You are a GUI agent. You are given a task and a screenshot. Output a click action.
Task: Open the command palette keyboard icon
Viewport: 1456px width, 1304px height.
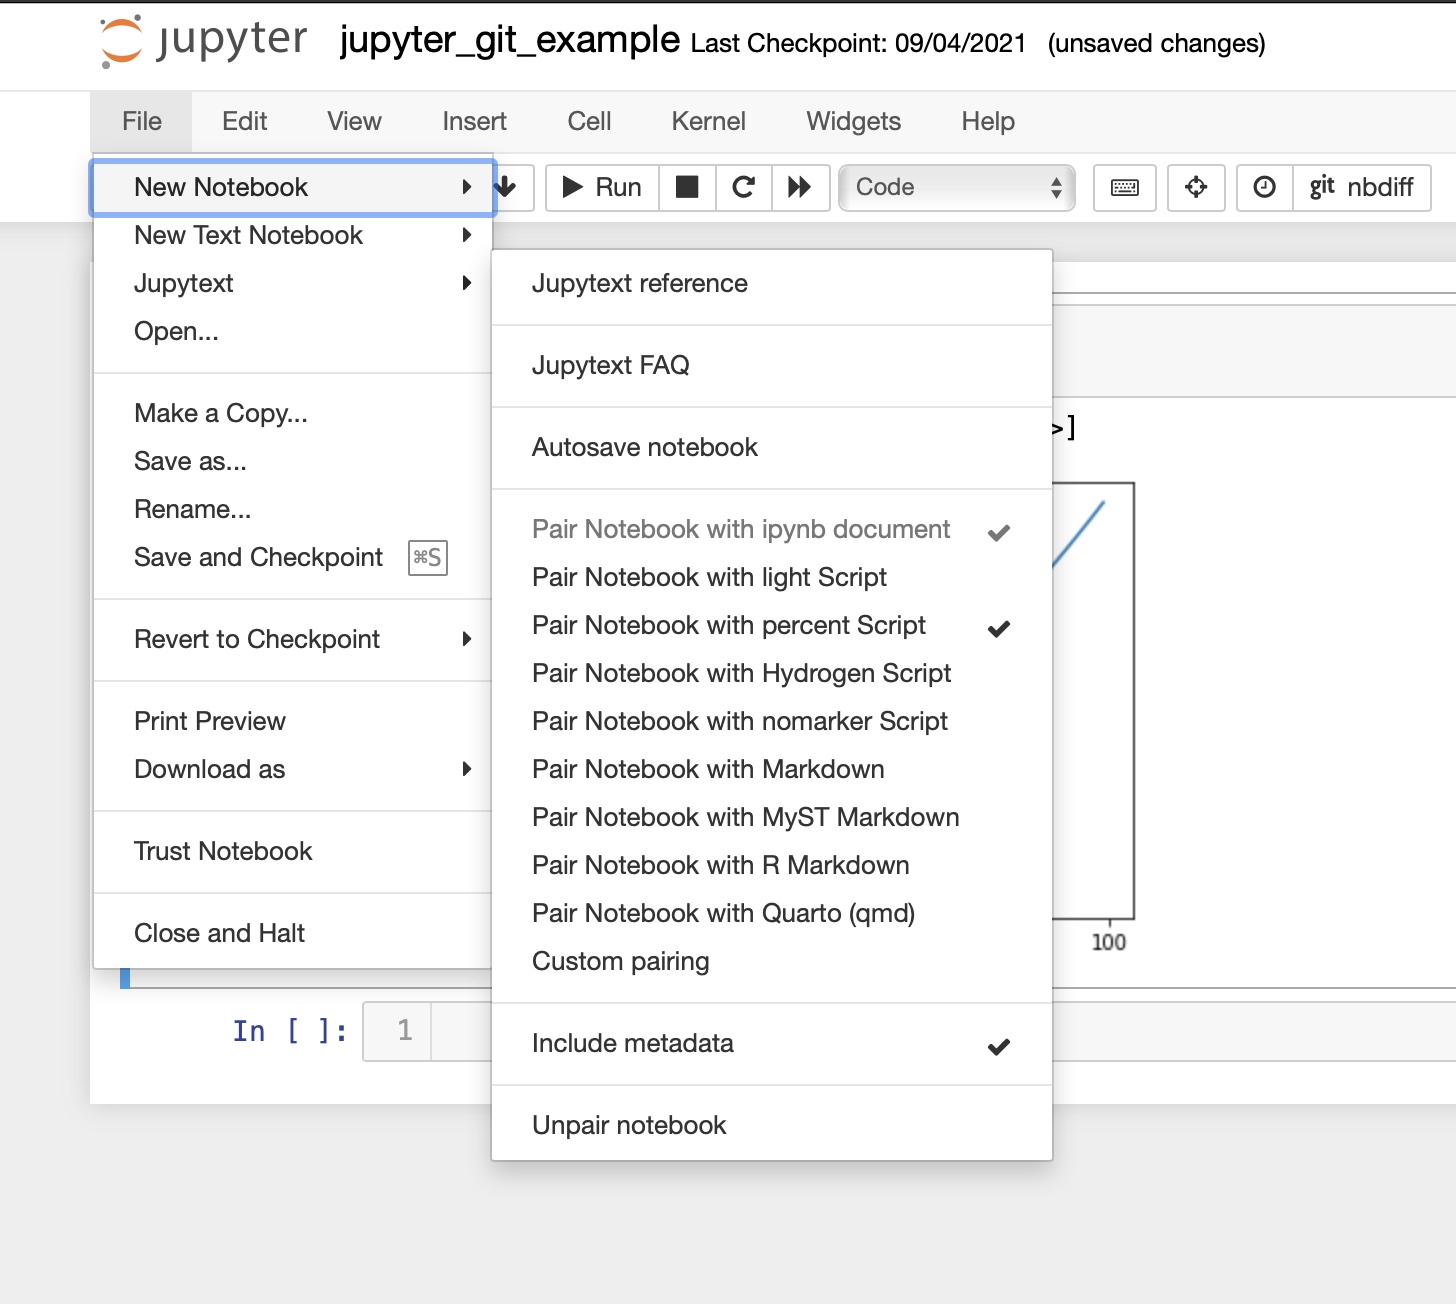coord(1125,187)
